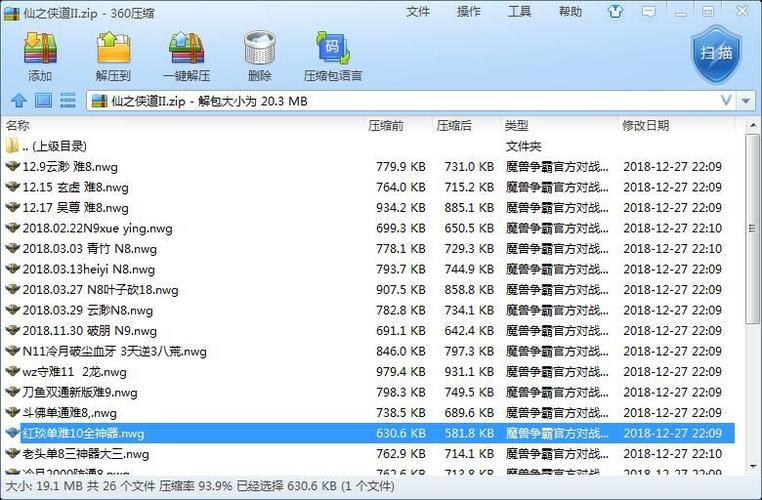Open the 文件 menu
Screen dimensions: 762x500
[x=418, y=12]
